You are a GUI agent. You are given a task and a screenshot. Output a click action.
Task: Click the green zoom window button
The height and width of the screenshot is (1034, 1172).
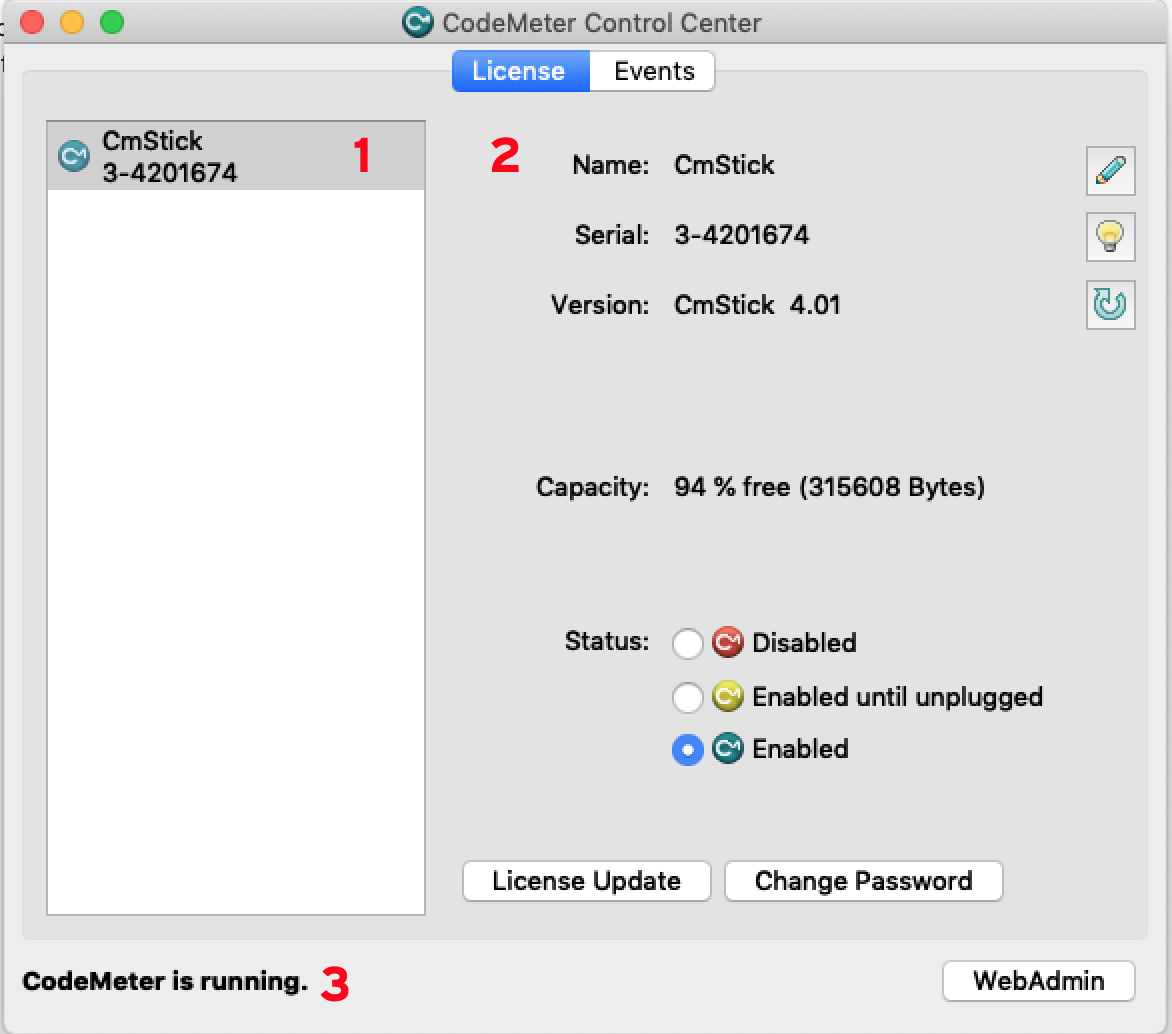tap(112, 22)
